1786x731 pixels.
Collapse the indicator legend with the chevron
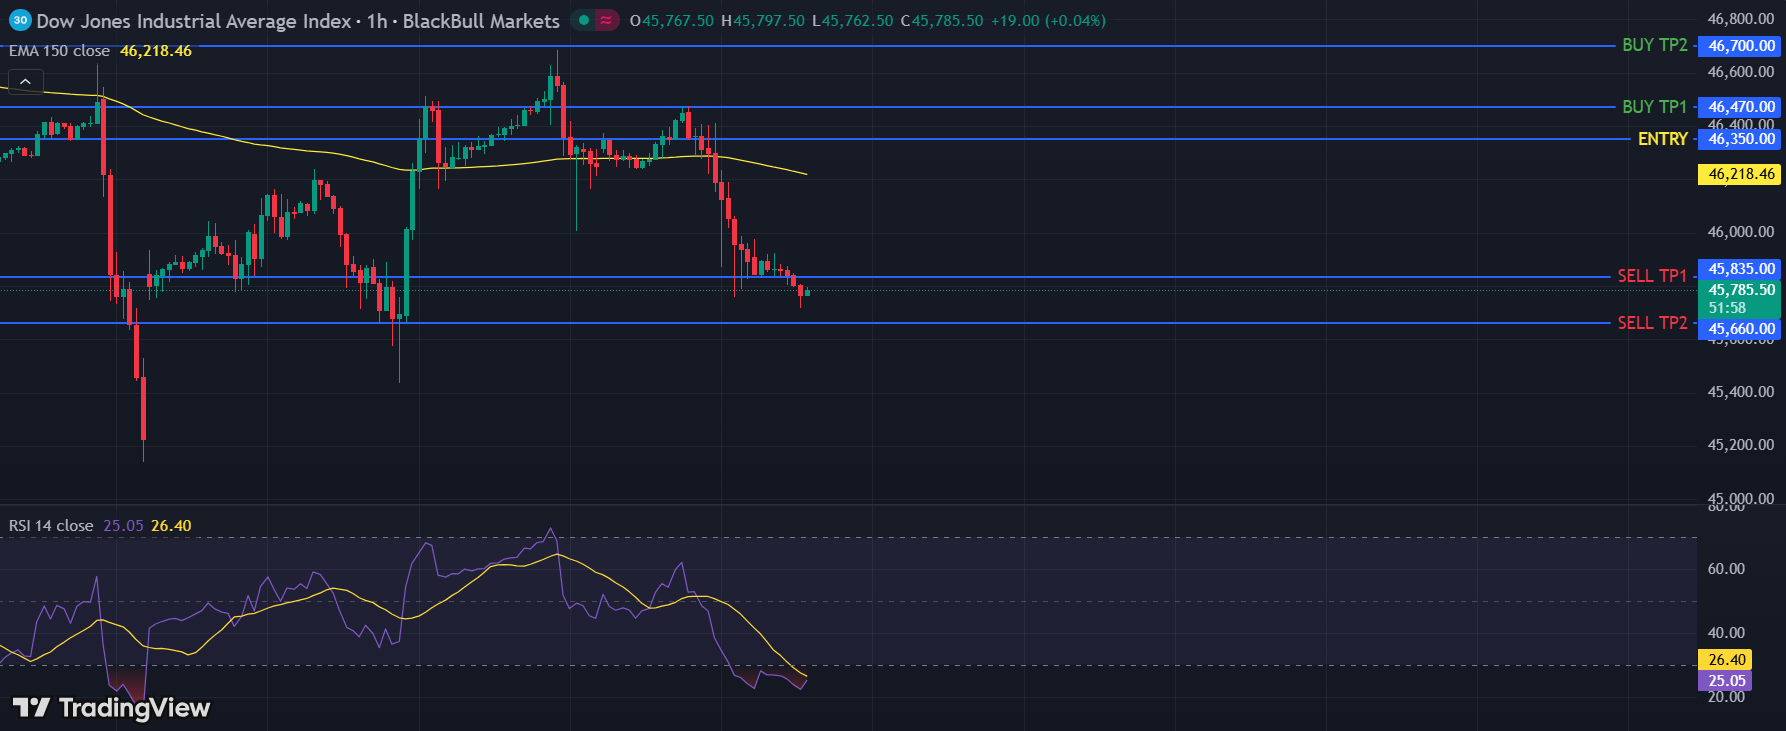tap(25, 81)
